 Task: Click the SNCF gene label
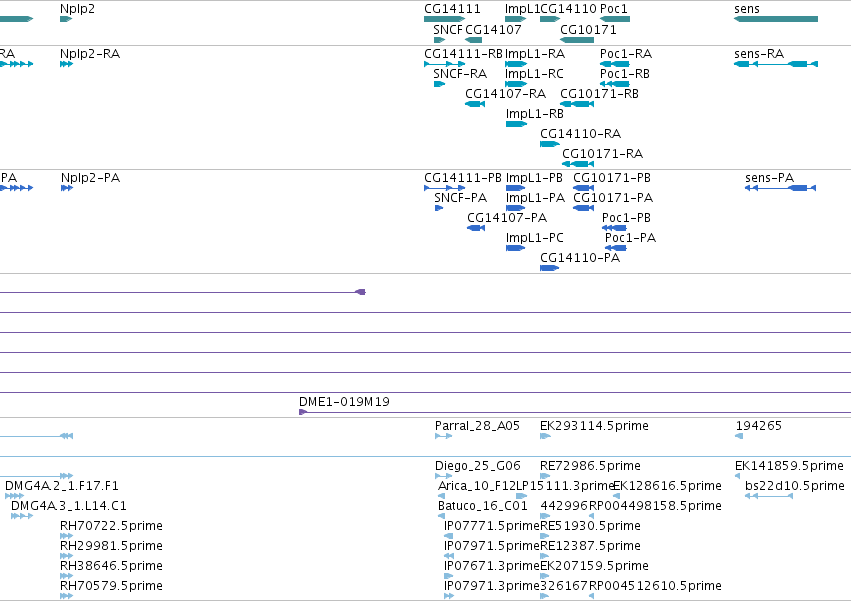(448, 29)
